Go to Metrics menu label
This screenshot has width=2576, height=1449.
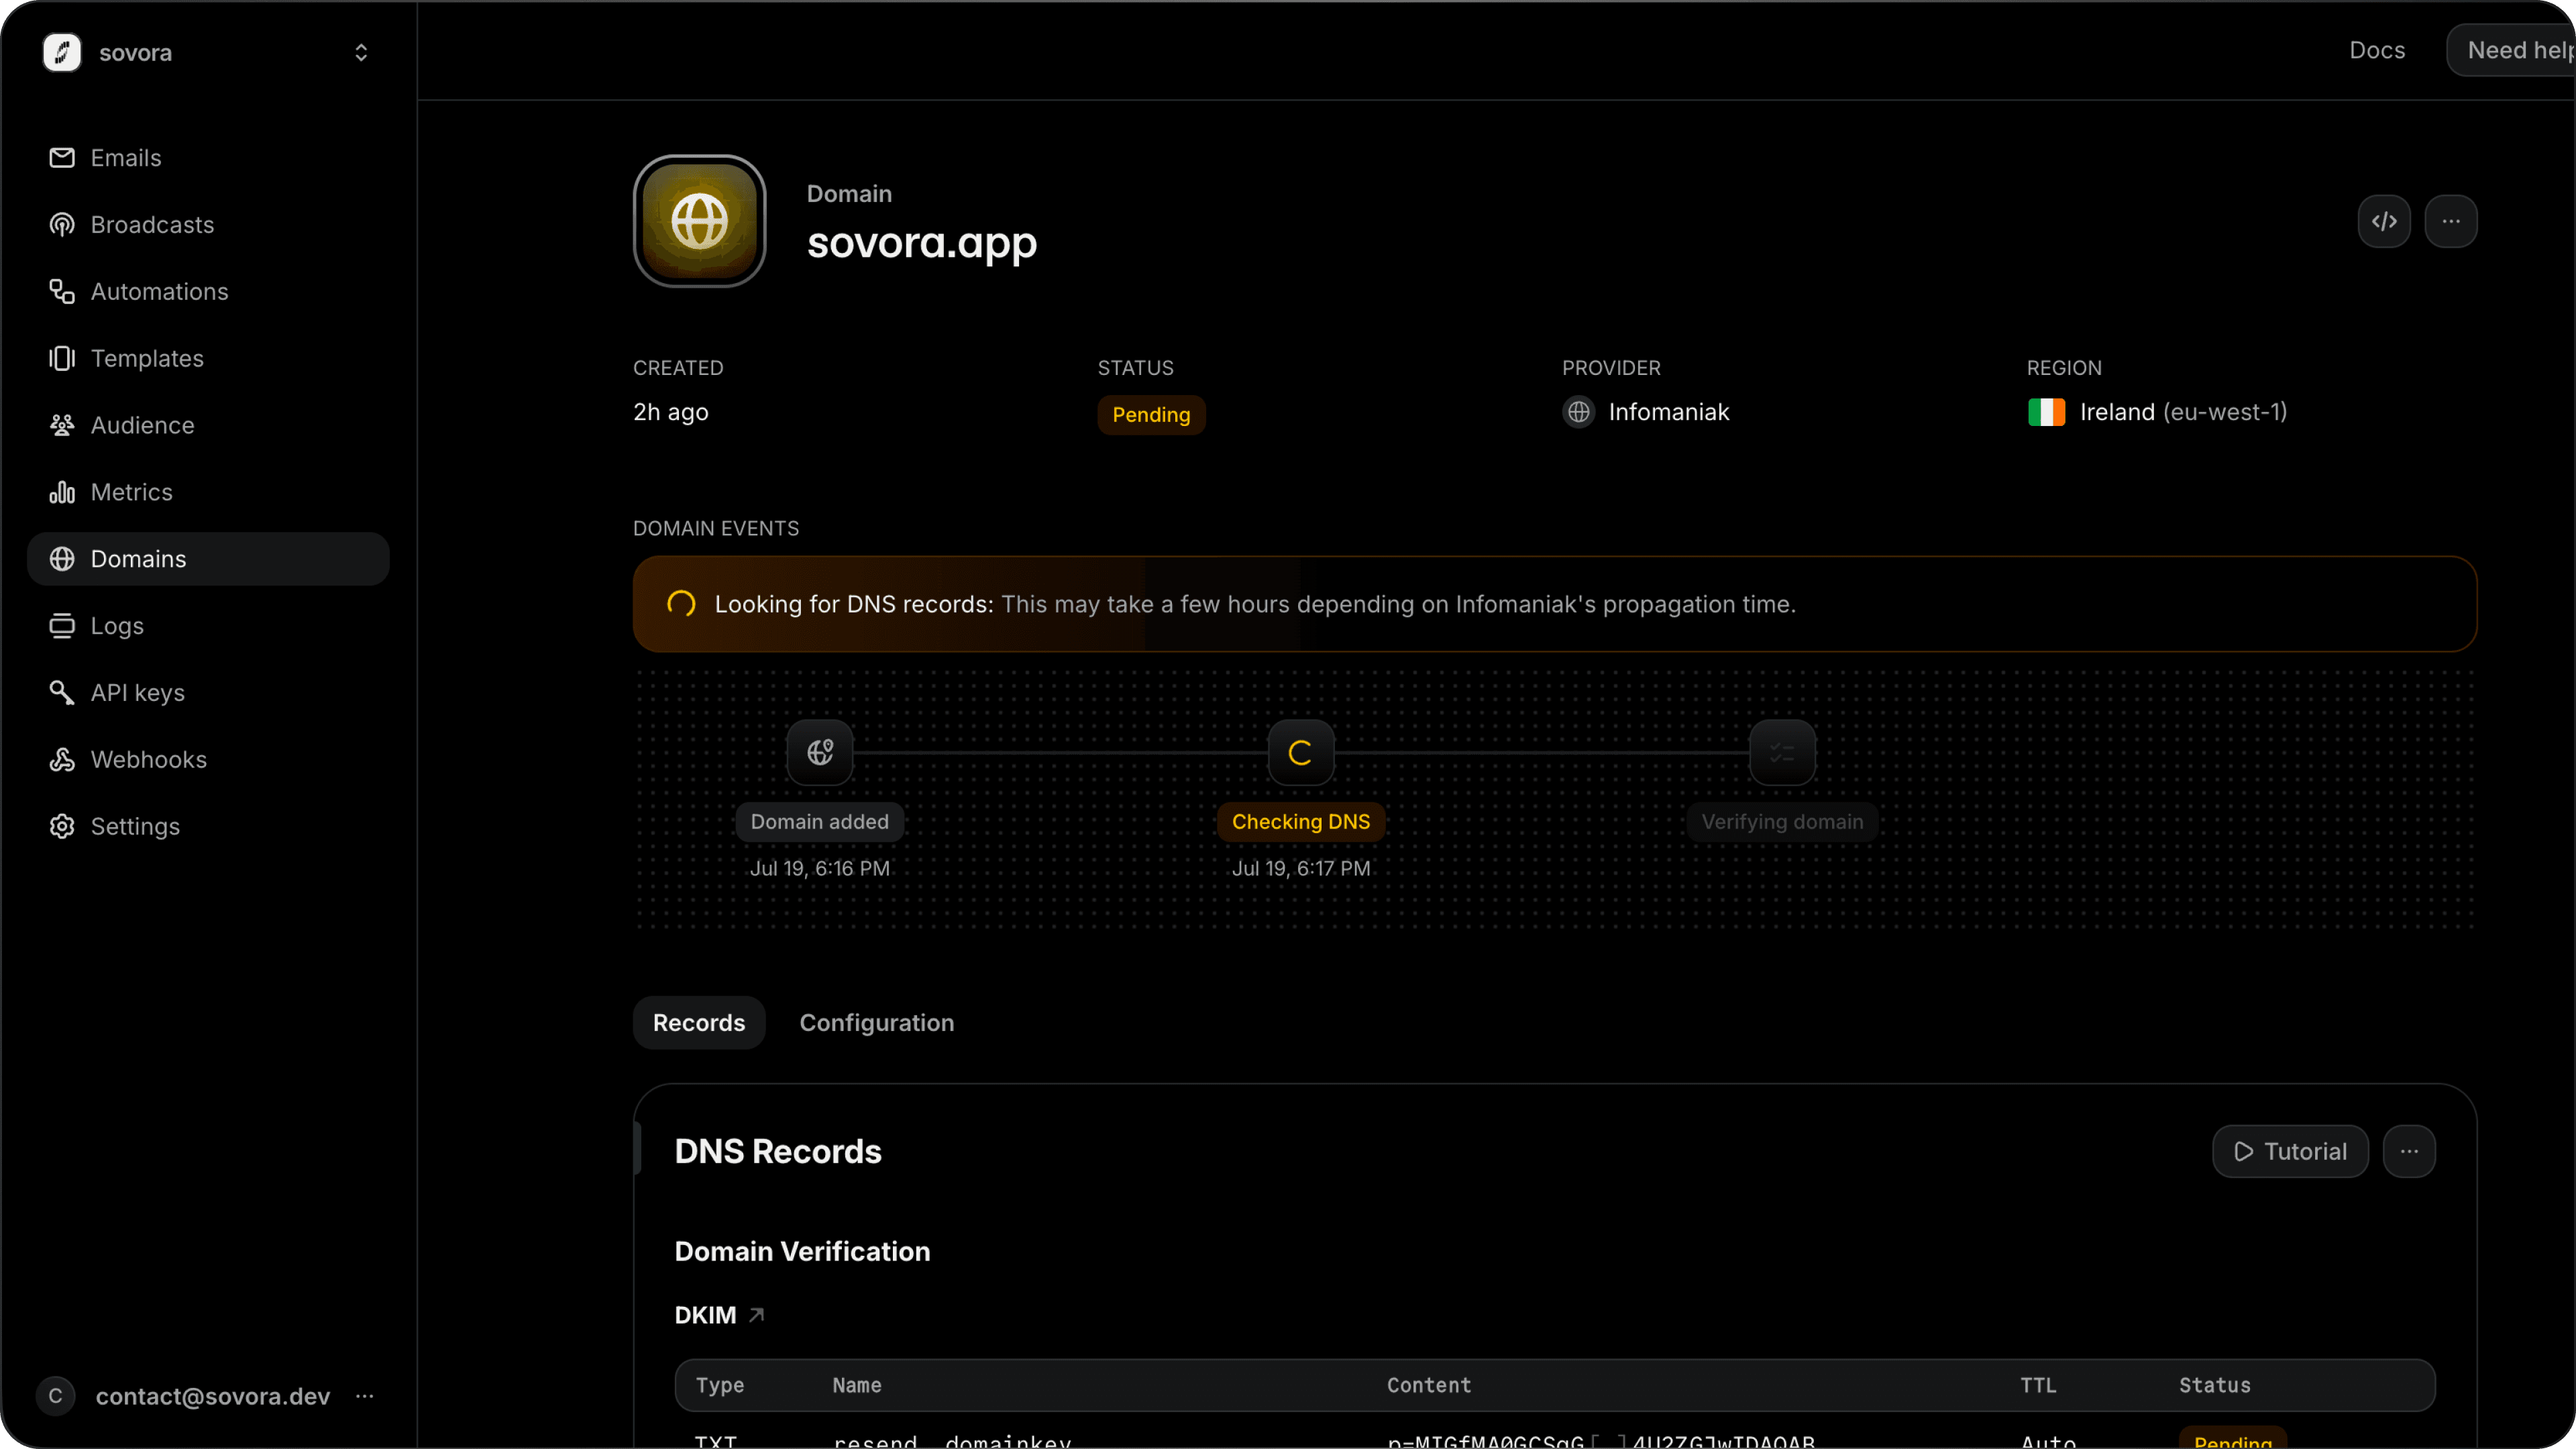coord(132,492)
